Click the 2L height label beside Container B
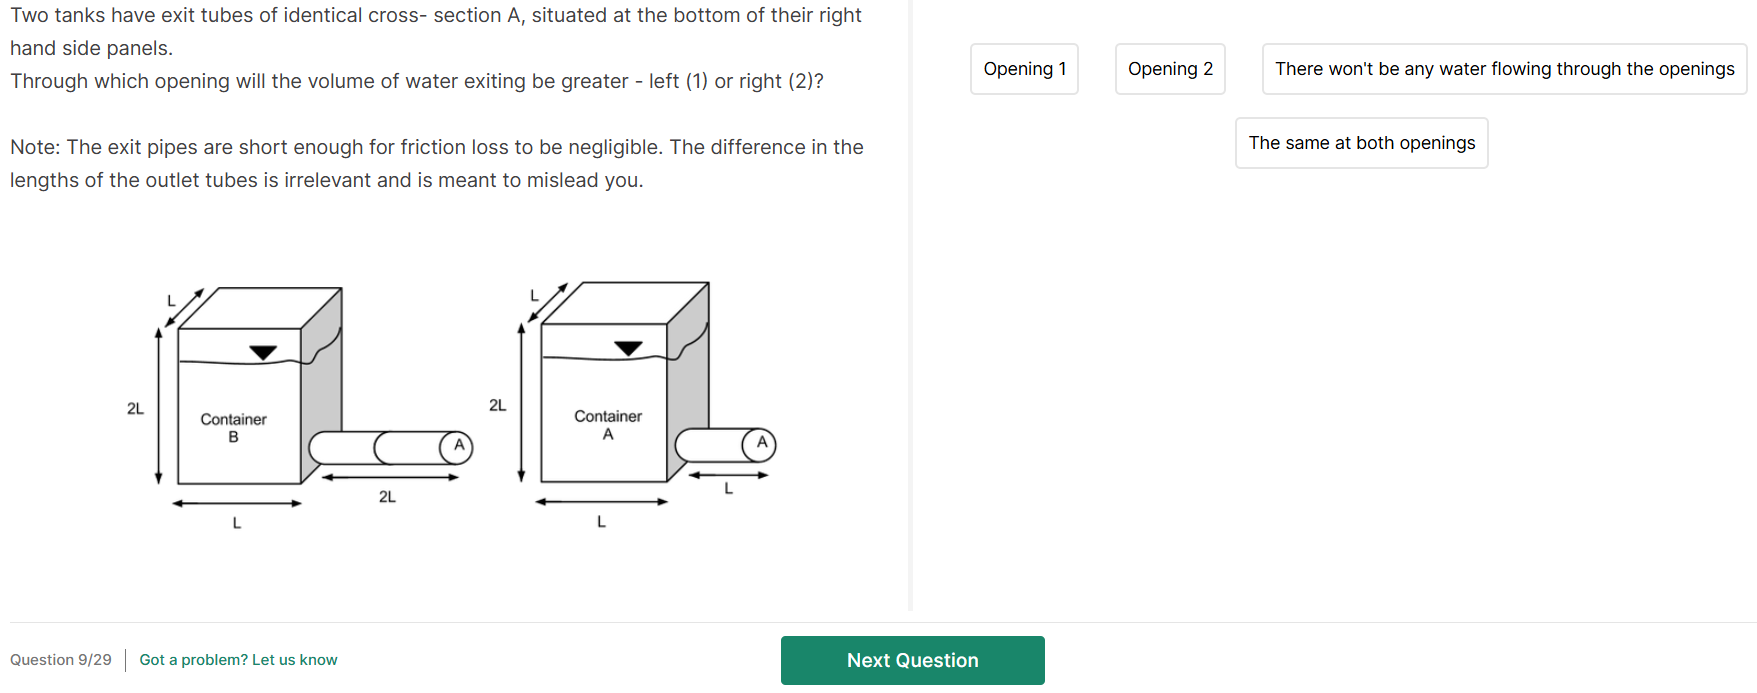The width and height of the screenshot is (1757, 693). click(135, 408)
